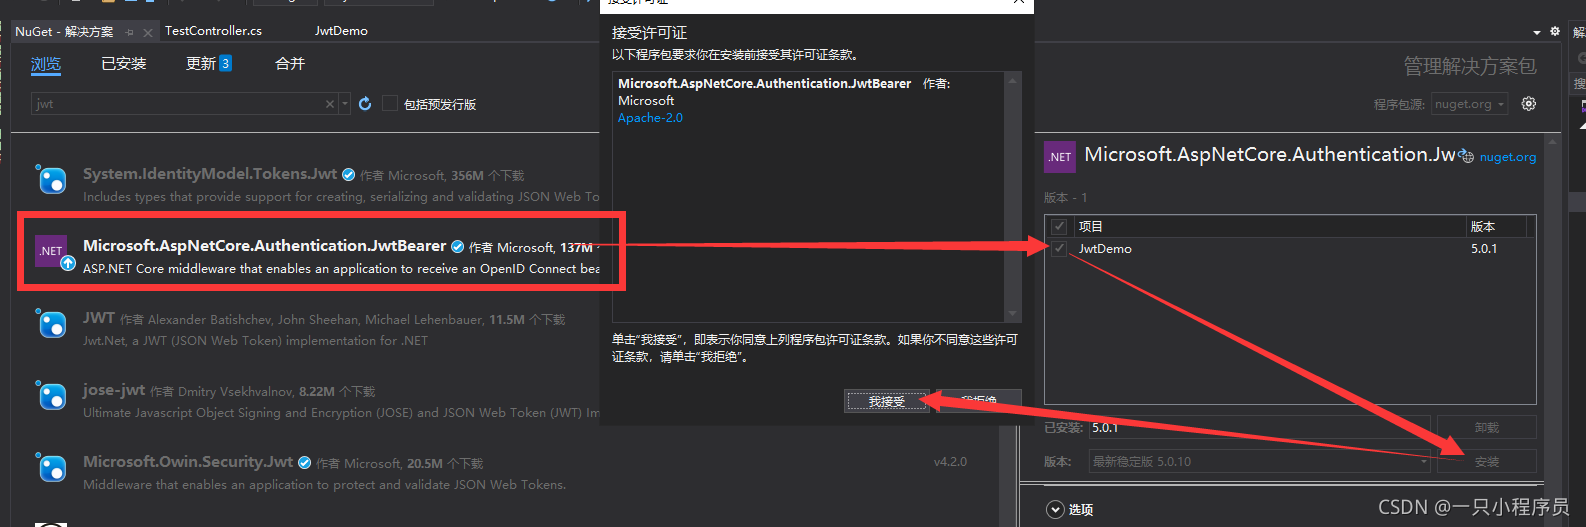
Task: Open the Apache-2.0 license link
Action: click(x=650, y=118)
